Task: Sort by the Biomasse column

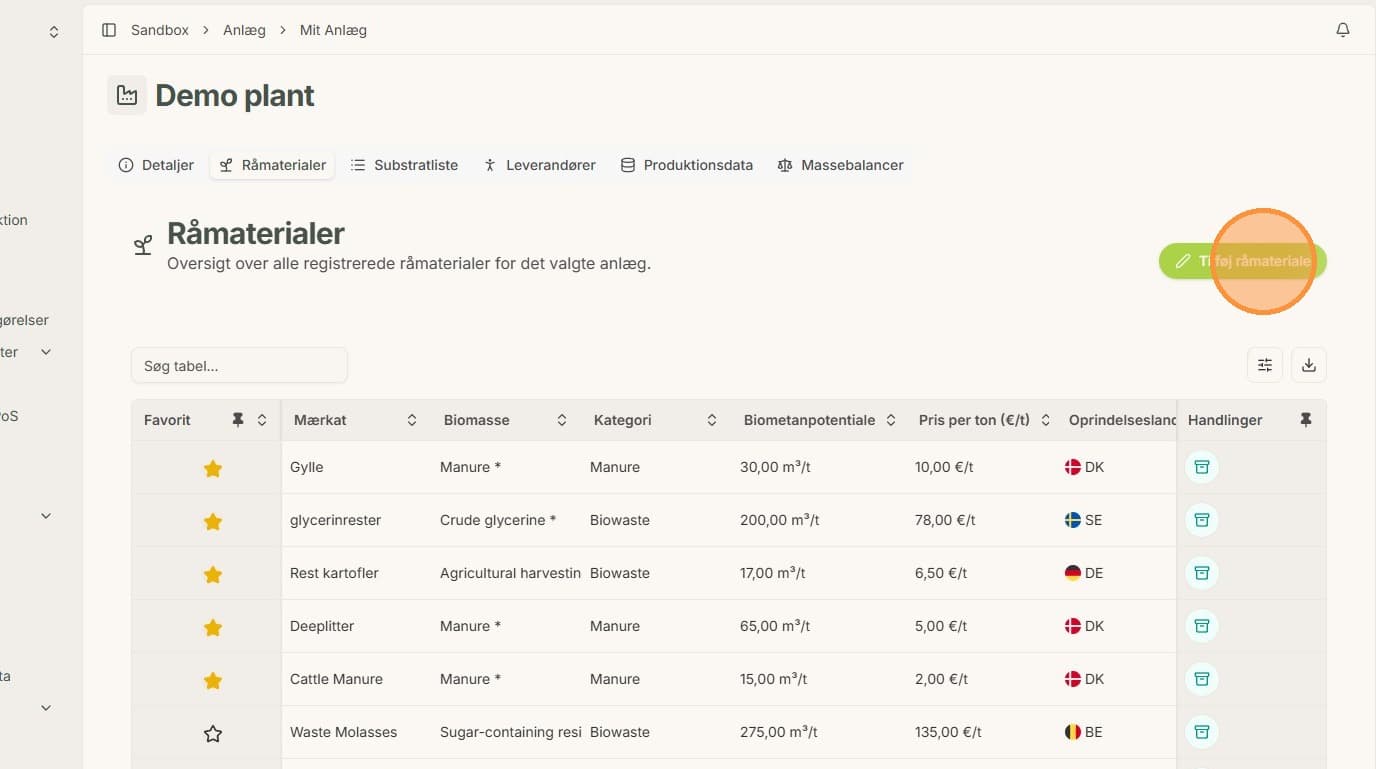Action: pyautogui.click(x=562, y=420)
